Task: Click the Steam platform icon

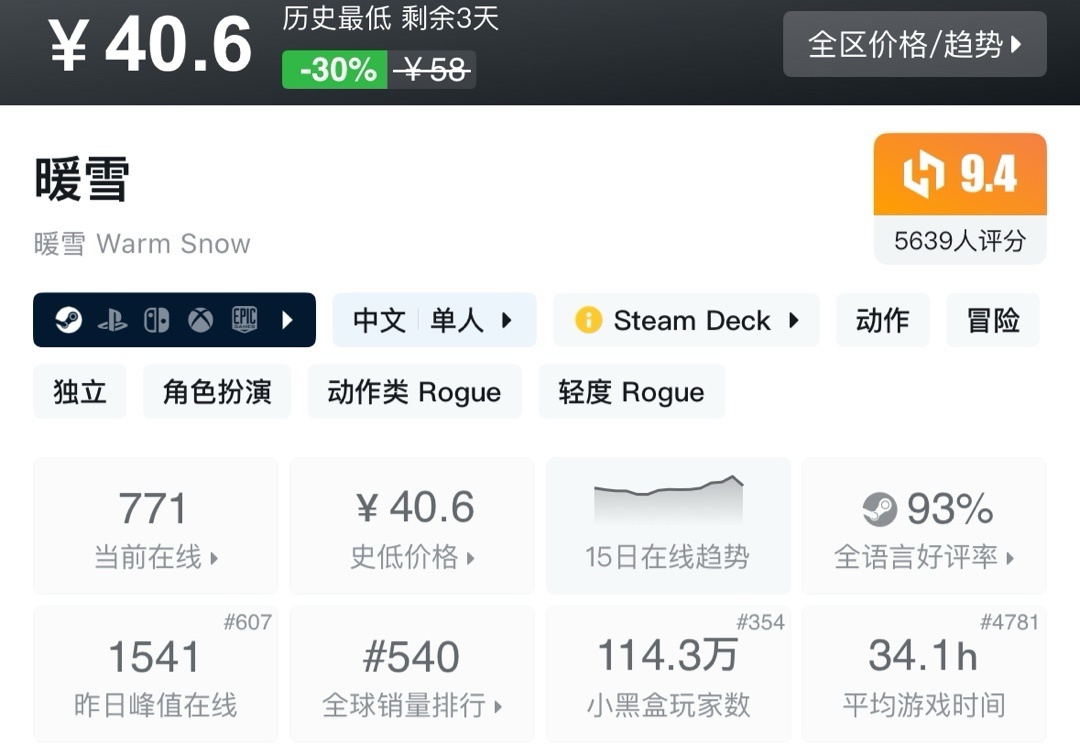Action: tap(68, 320)
